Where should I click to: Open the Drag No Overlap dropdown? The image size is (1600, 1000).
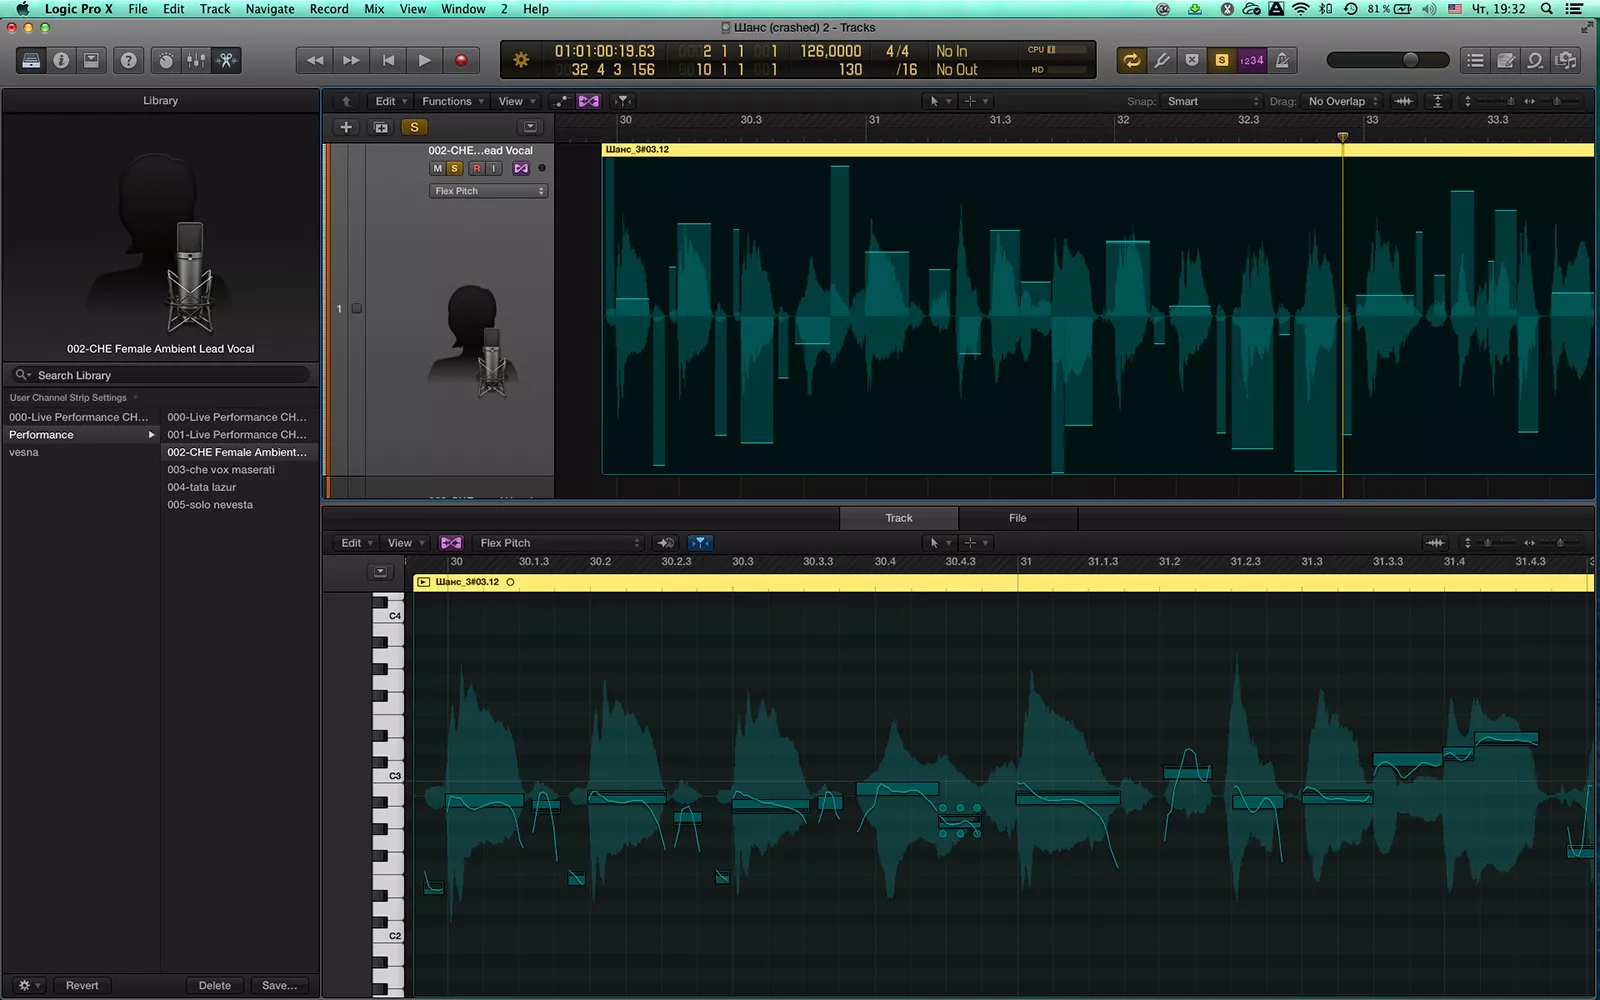(x=1343, y=101)
